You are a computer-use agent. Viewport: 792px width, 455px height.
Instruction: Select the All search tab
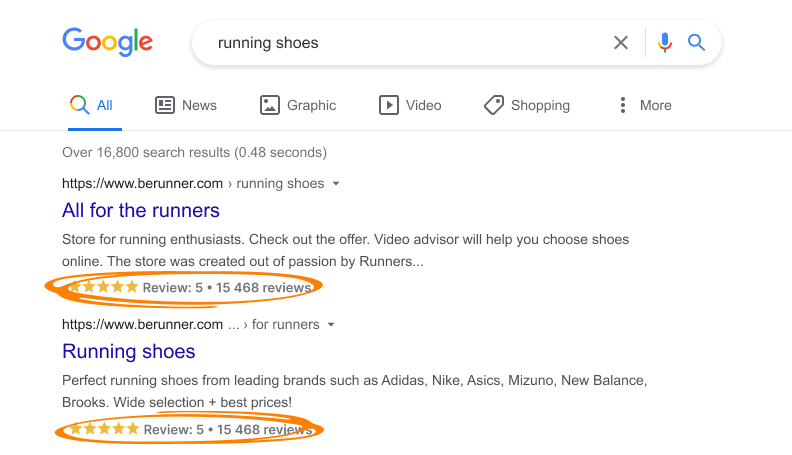click(x=104, y=105)
